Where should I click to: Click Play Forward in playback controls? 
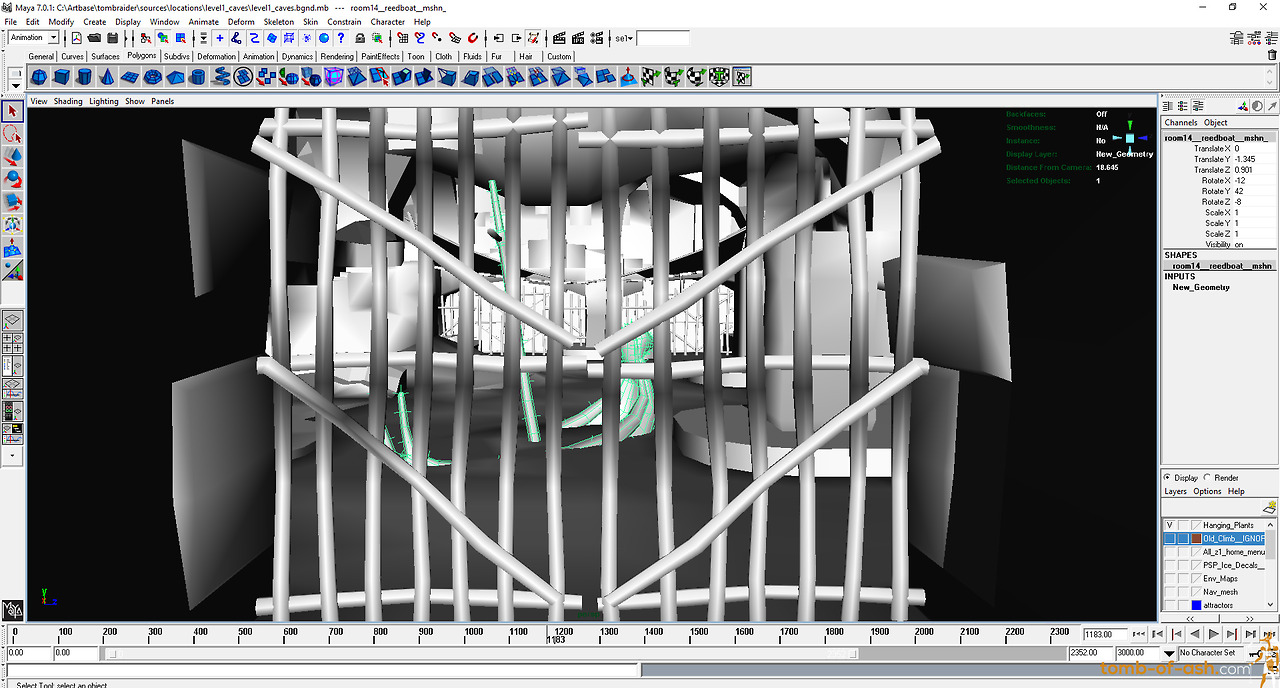point(1214,634)
